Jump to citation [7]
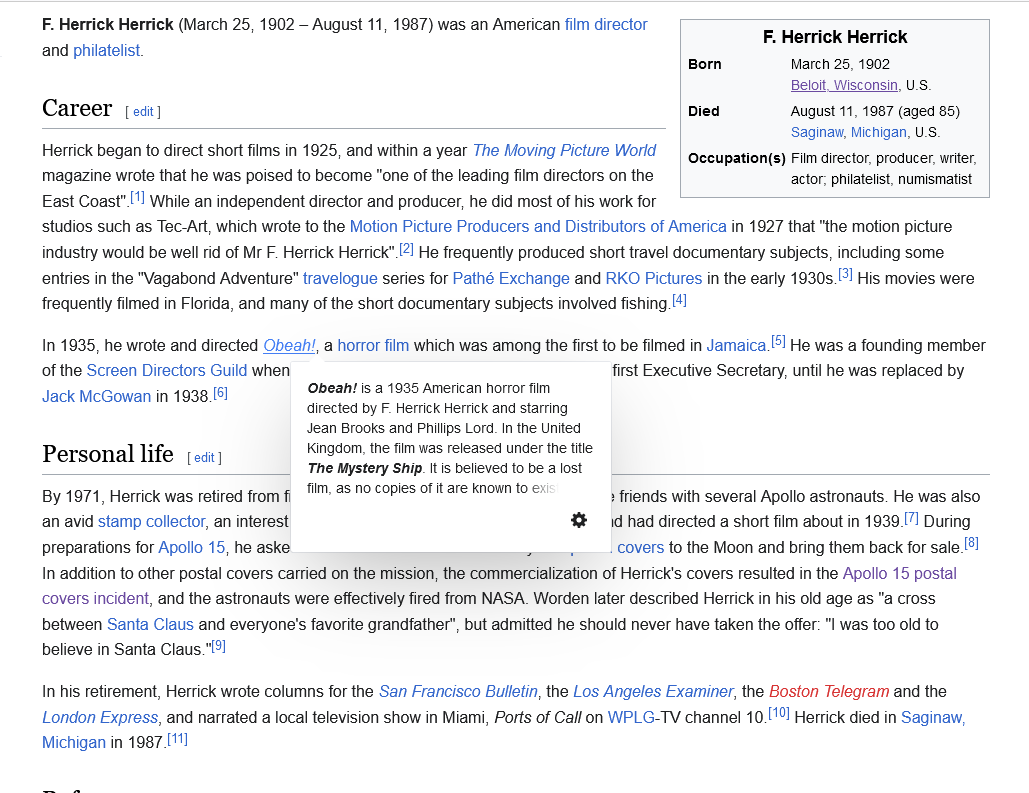The image size is (1029, 793). coord(911,517)
